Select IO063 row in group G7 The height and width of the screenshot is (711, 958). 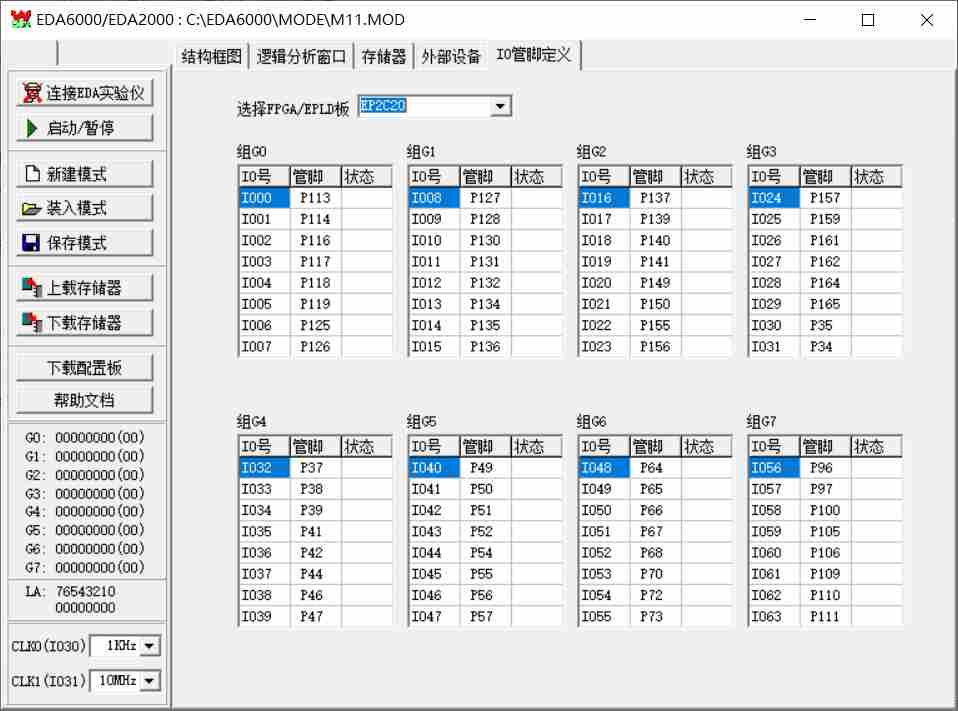(x=773, y=617)
